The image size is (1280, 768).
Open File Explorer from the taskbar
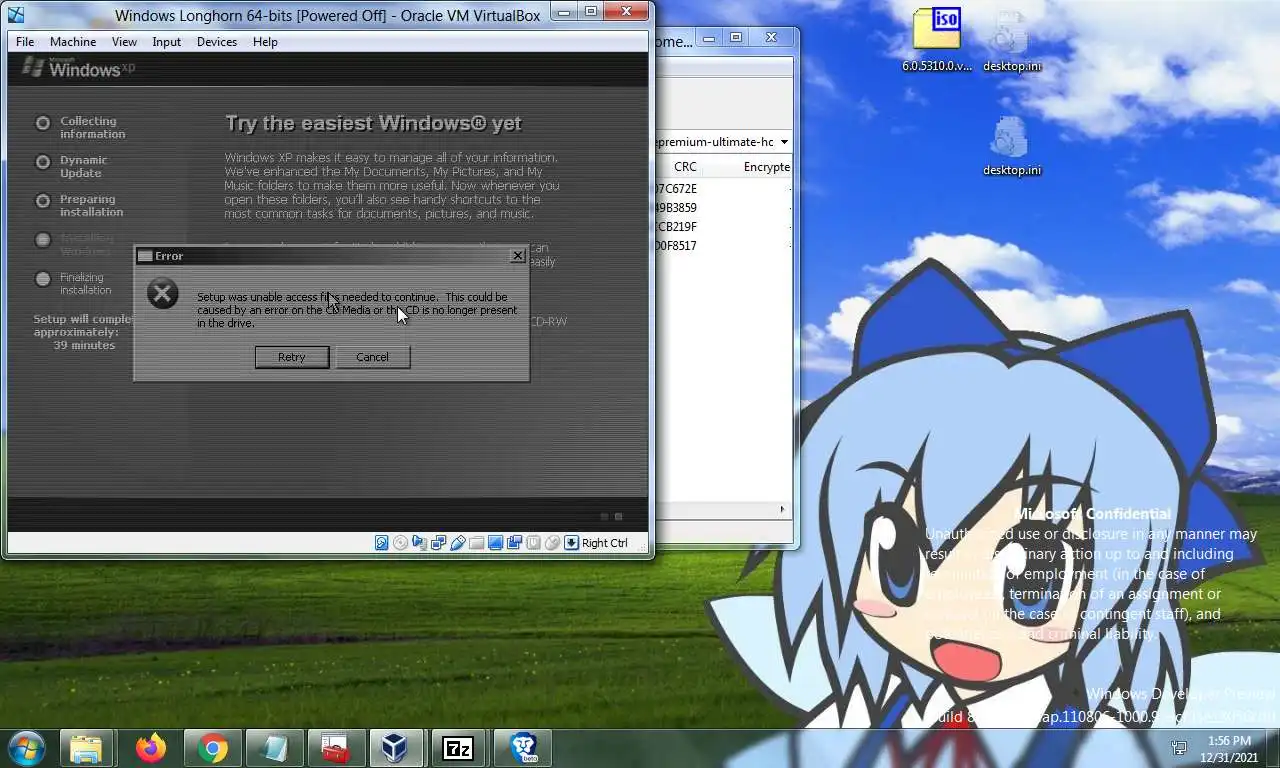click(86, 748)
